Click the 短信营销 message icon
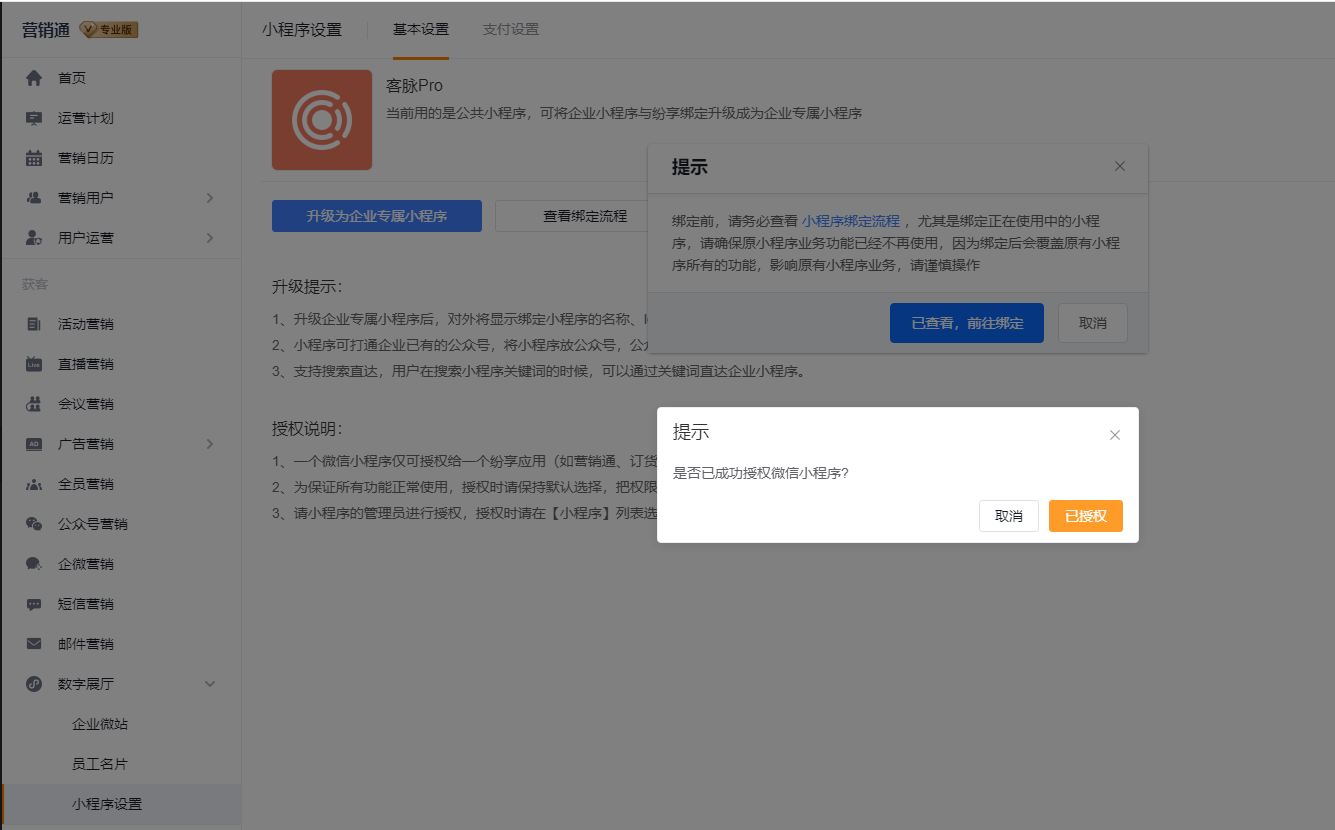Viewport: 1335px width, 830px height. click(x=34, y=604)
